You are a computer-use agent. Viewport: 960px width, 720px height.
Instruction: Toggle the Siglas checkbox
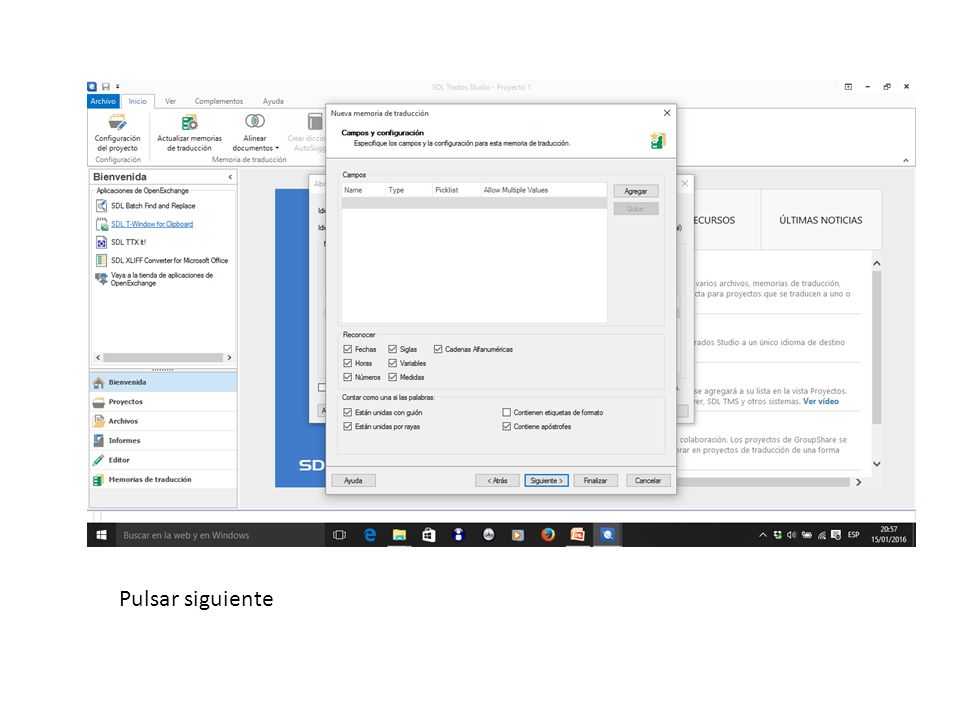tap(392, 349)
